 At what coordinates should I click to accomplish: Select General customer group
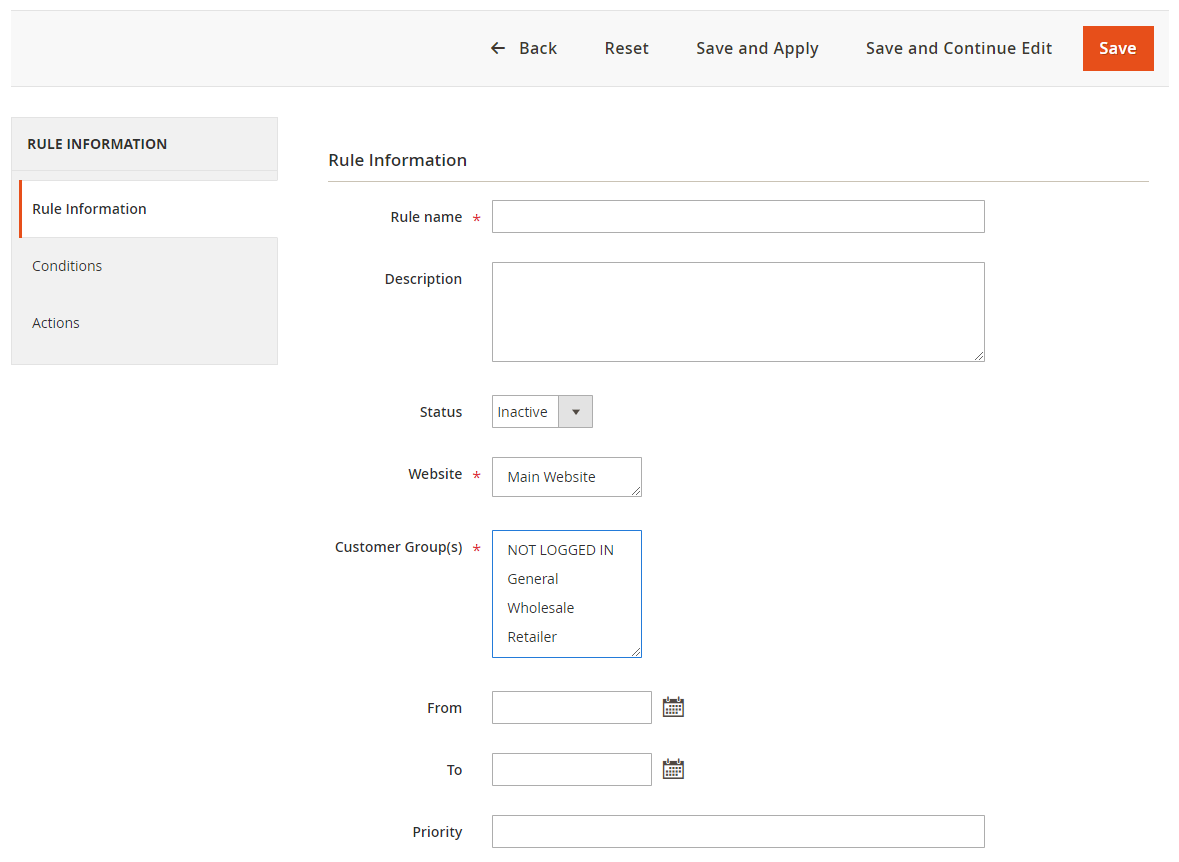[x=533, y=579]
